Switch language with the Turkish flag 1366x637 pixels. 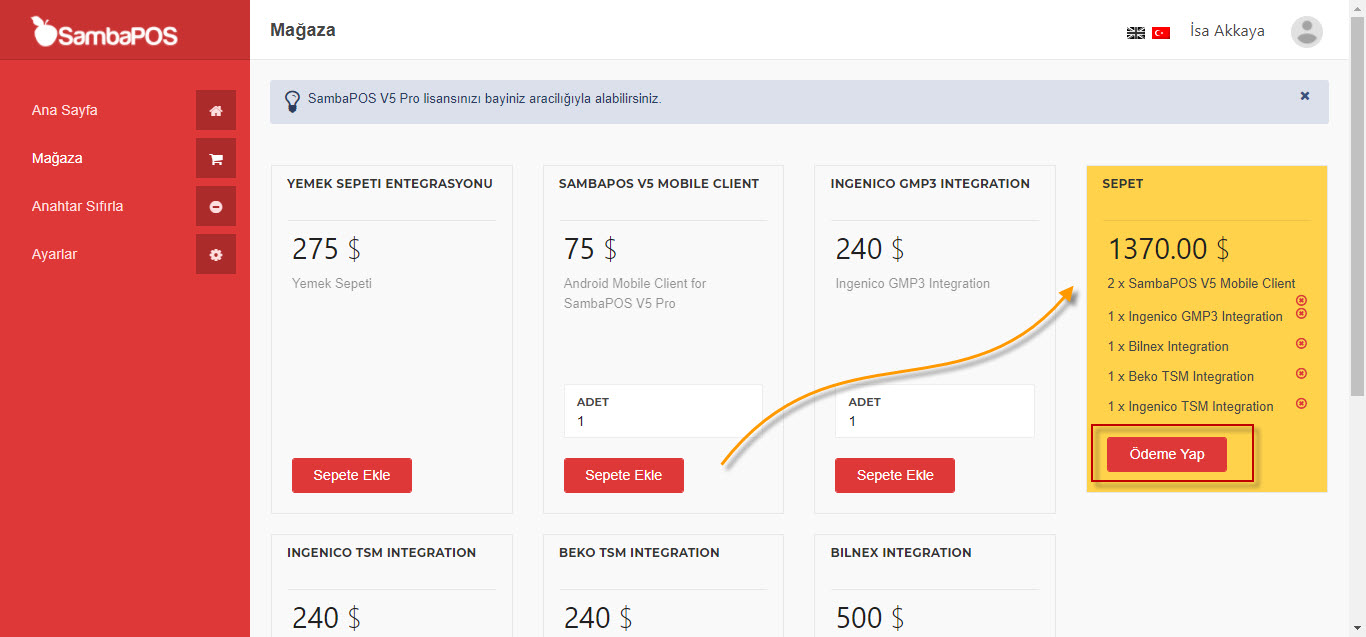pos(1161,32)
